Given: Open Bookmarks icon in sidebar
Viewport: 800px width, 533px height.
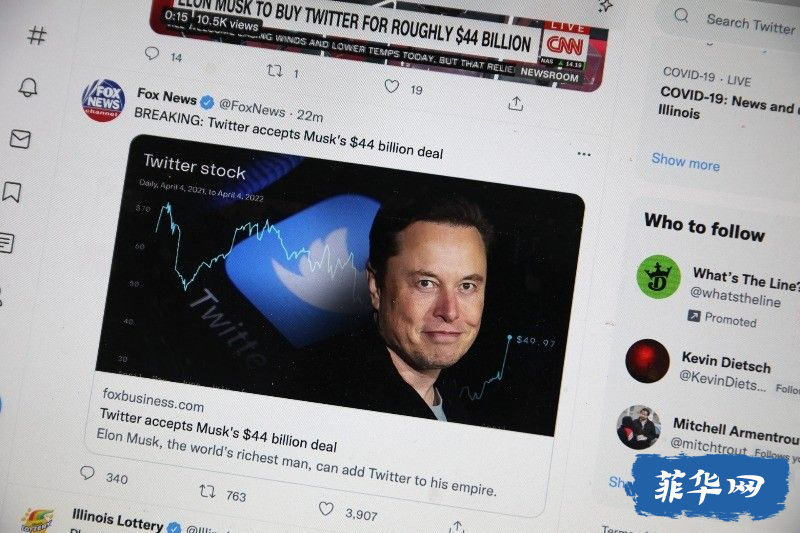Looking at the screenshot, I should pyautogui.click(x=12, y=192).
